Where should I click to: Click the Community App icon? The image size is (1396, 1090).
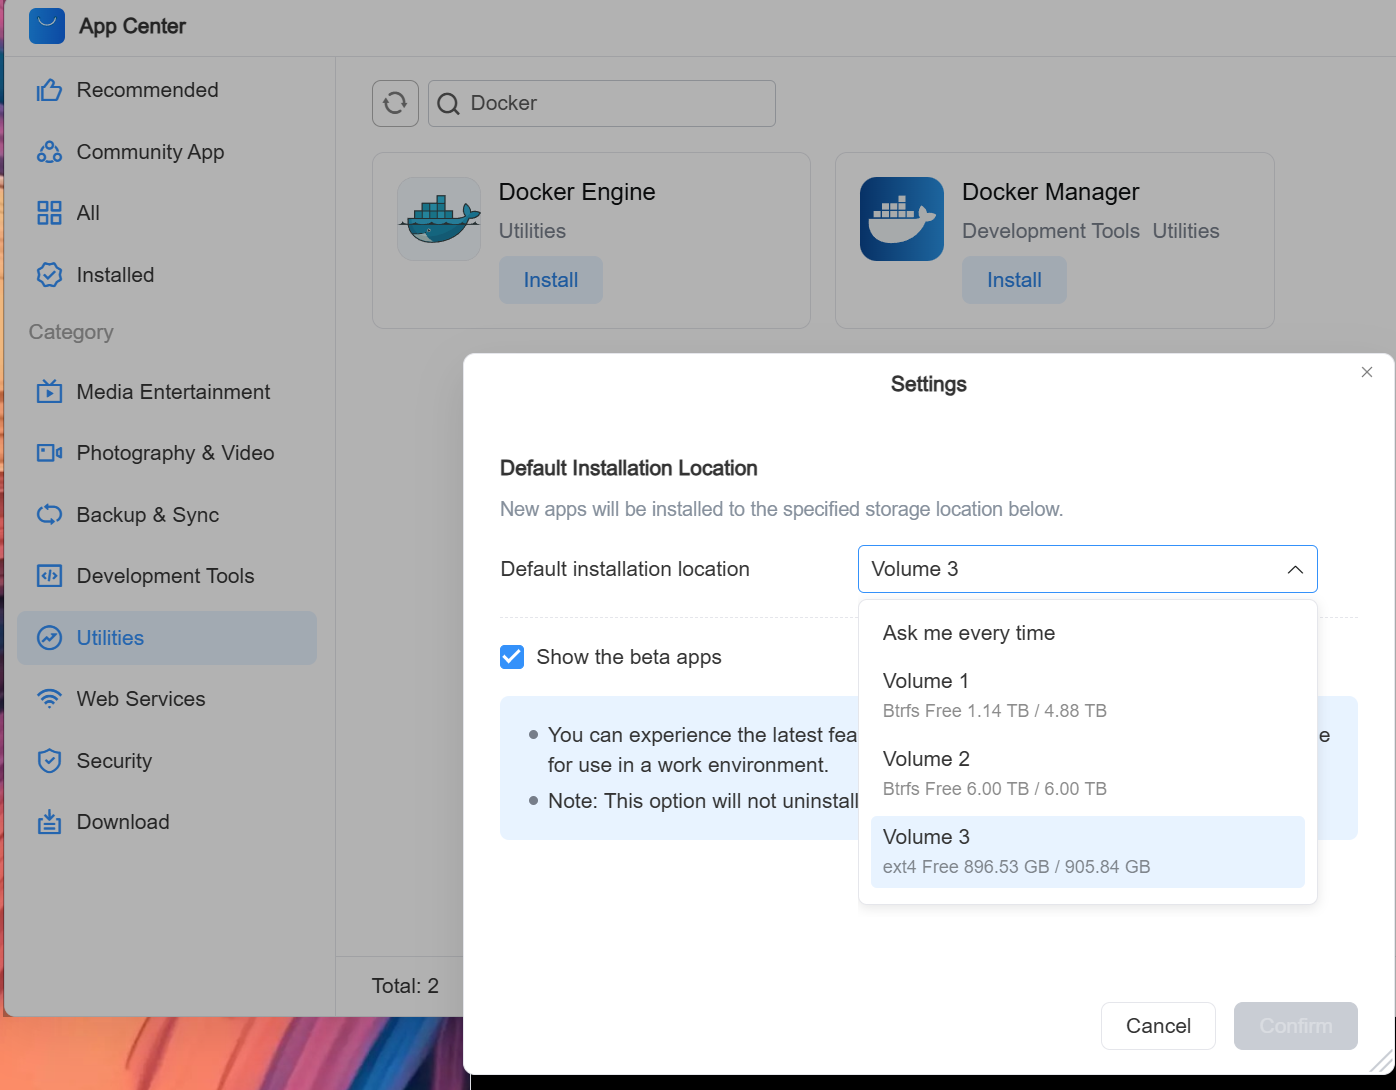(49, 152)
